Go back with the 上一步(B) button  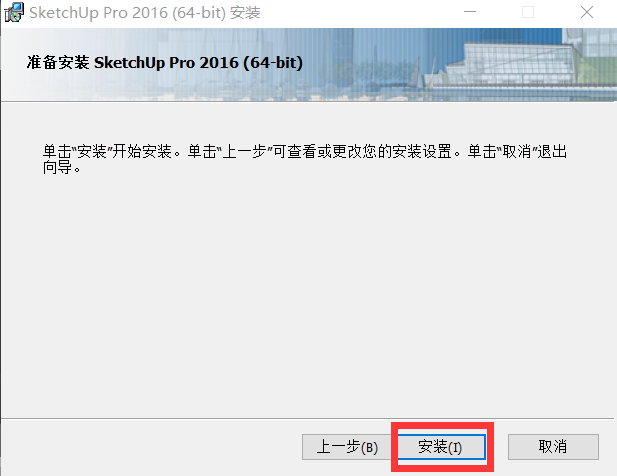347,447
